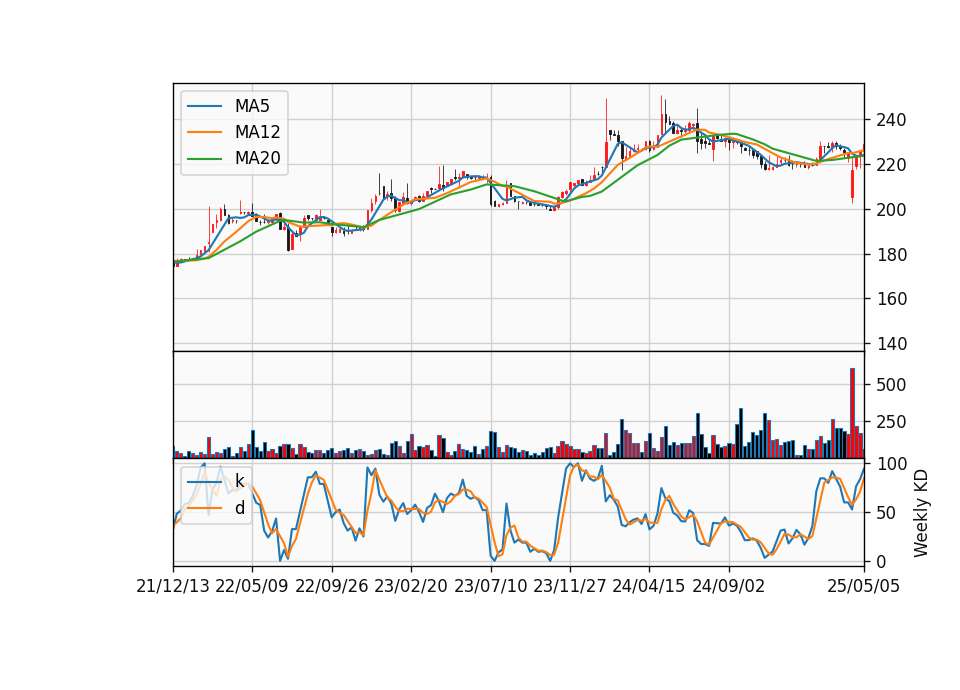Click the 24/09/02 date label

(x=729, y=586)
